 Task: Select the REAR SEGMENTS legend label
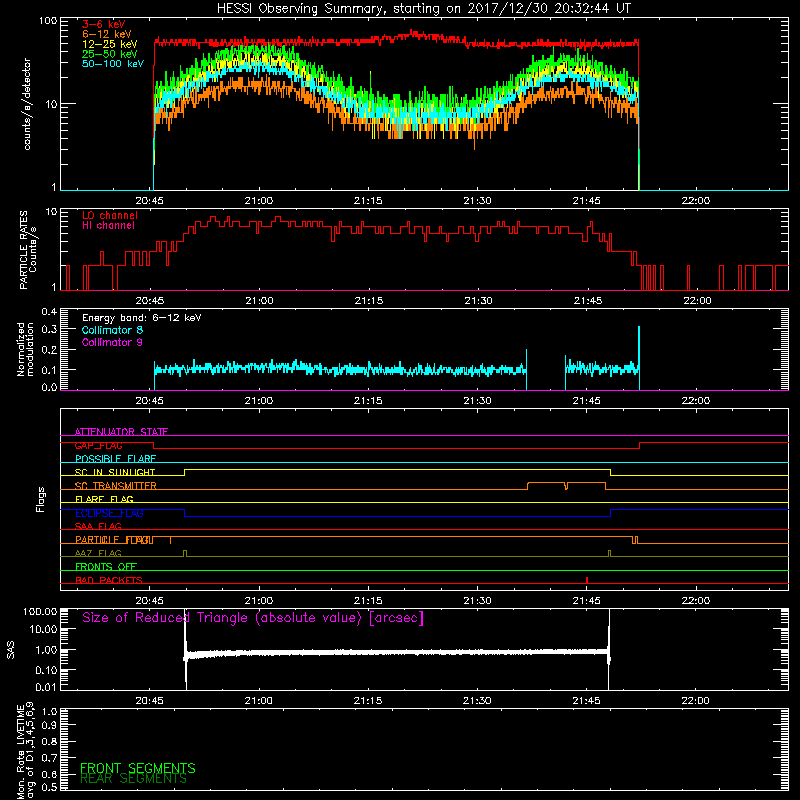pos(133,779)
